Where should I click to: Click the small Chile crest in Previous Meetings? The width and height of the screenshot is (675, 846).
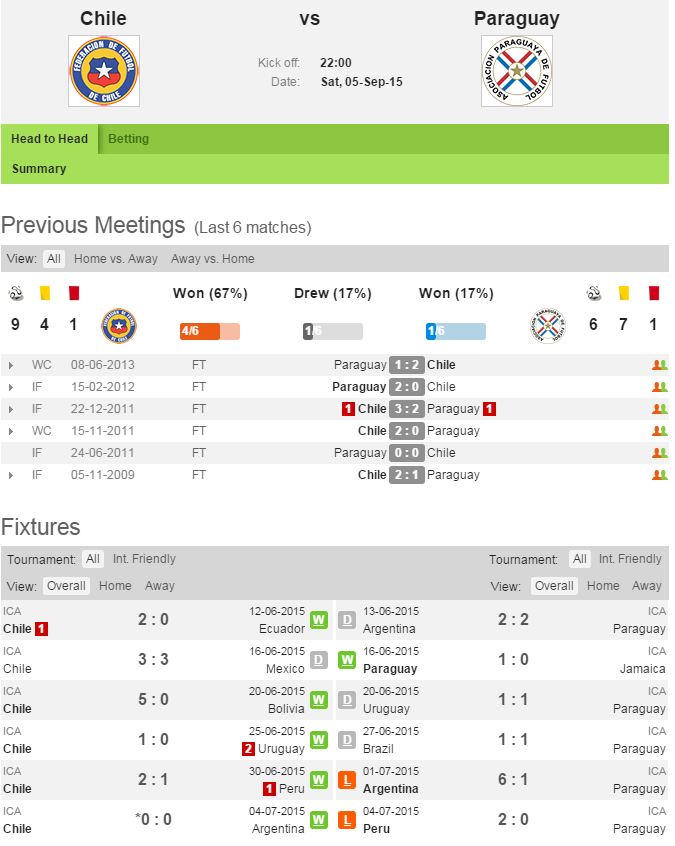pyautogui.click(x=119, y=326)
